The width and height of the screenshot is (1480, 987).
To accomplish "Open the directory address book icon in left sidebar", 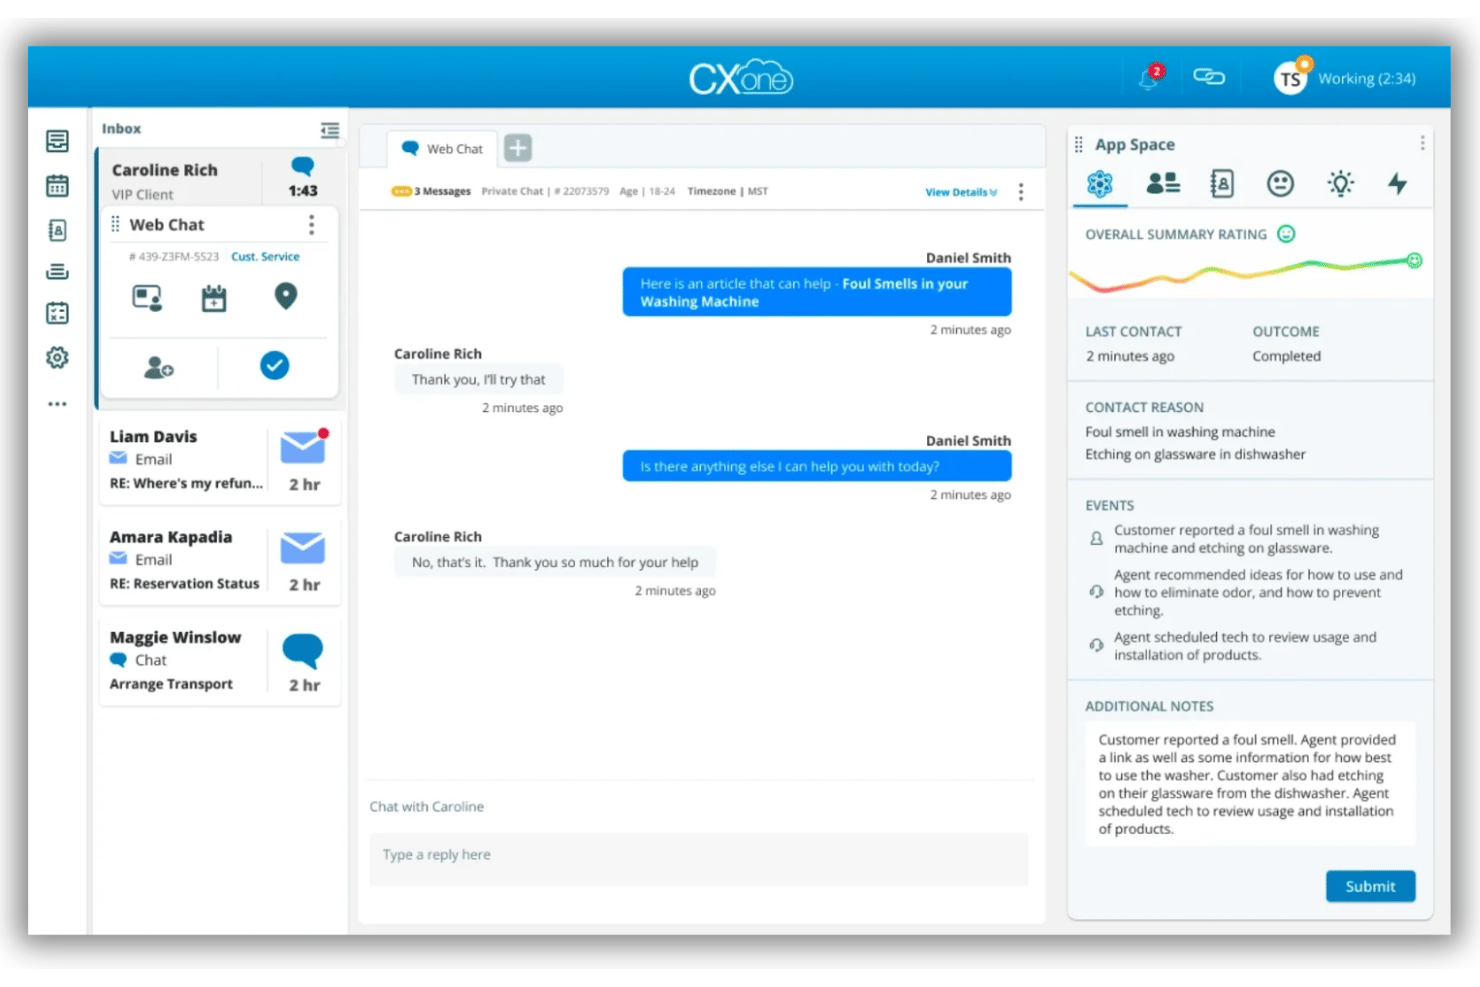I will (58, 231).
